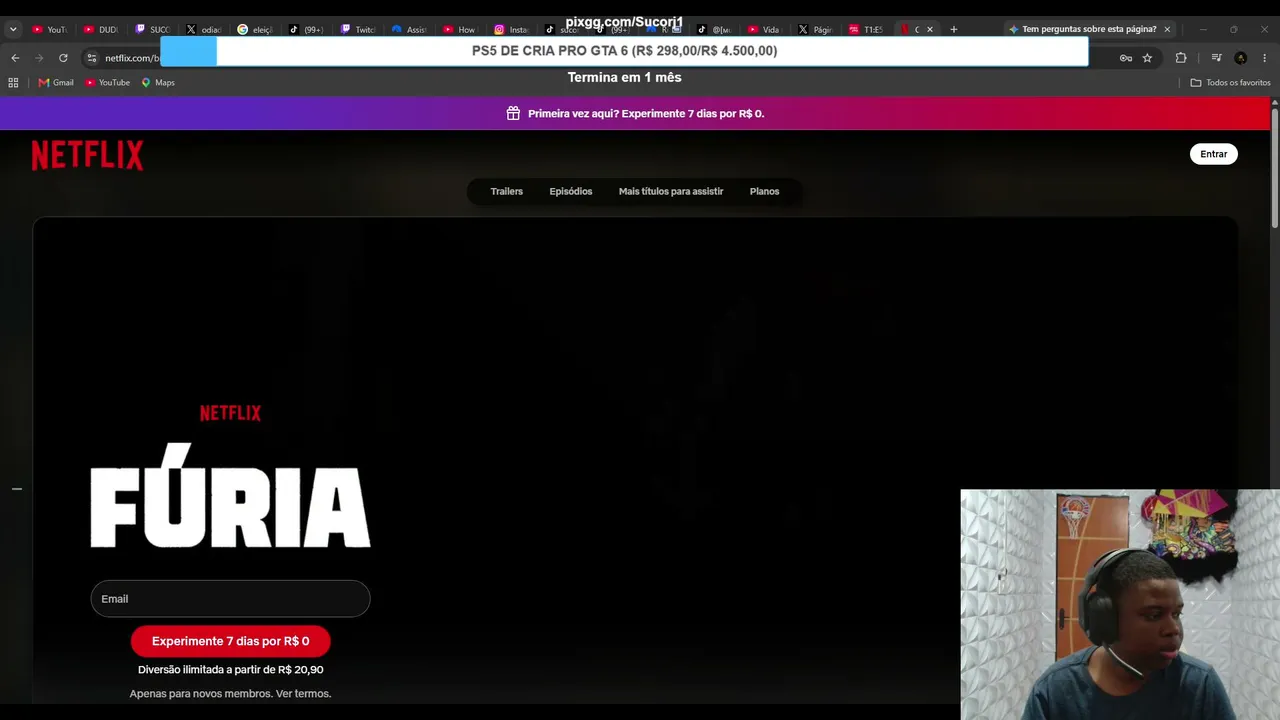Viewport: 1280px width, 720px height.
Task: Go back with the browser back arrow
Action: point(15,58)
